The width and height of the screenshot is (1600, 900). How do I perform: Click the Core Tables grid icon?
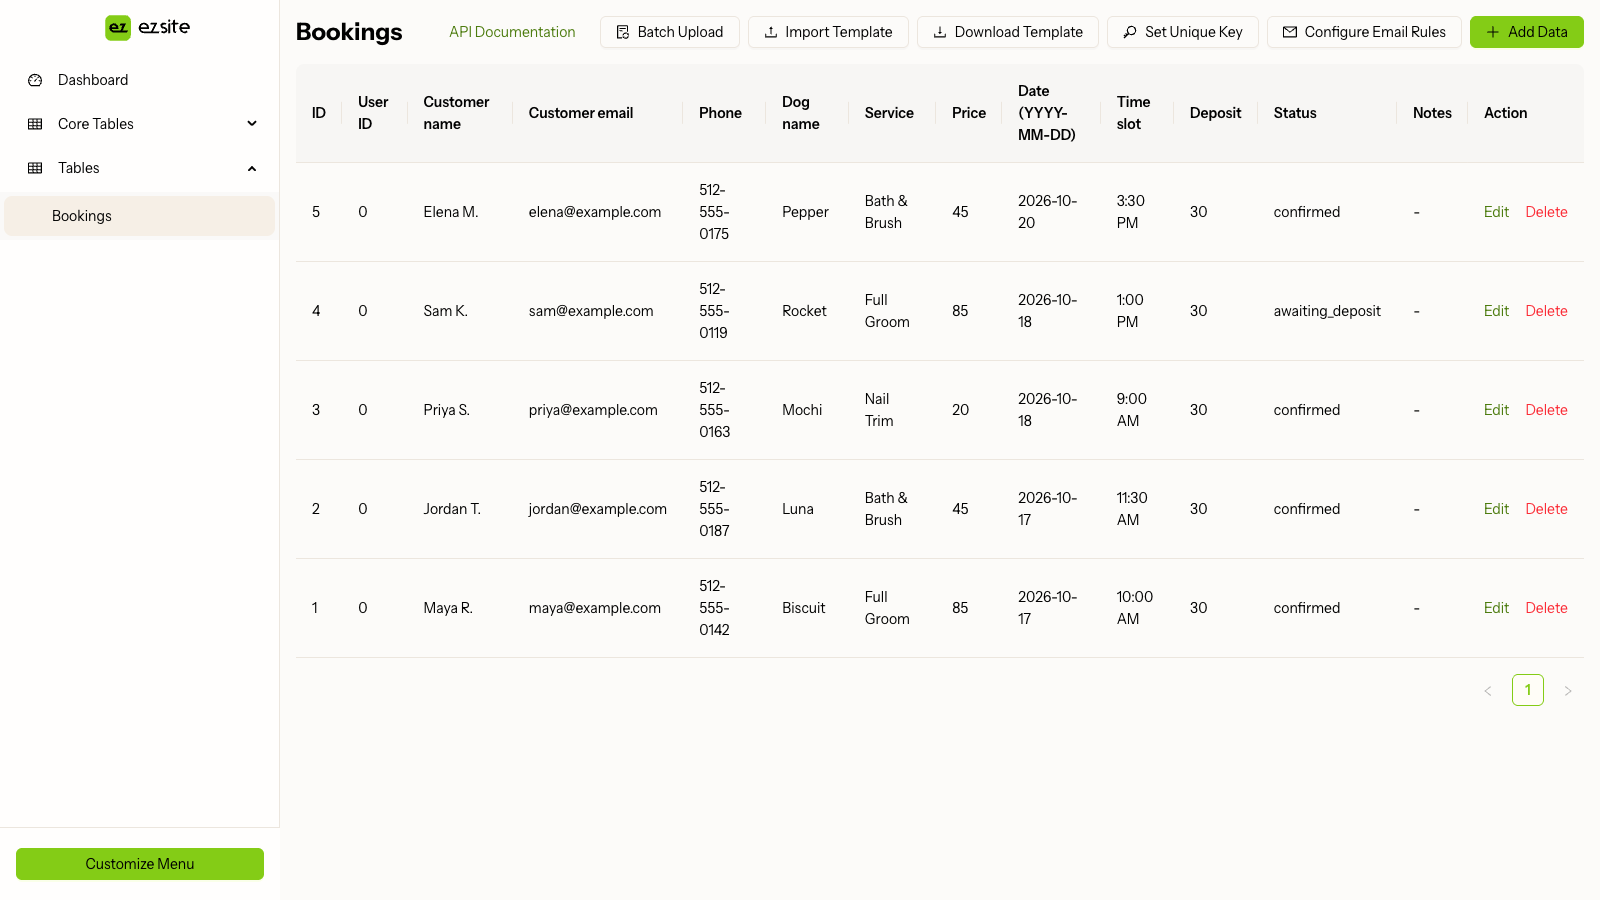[35, 124]
